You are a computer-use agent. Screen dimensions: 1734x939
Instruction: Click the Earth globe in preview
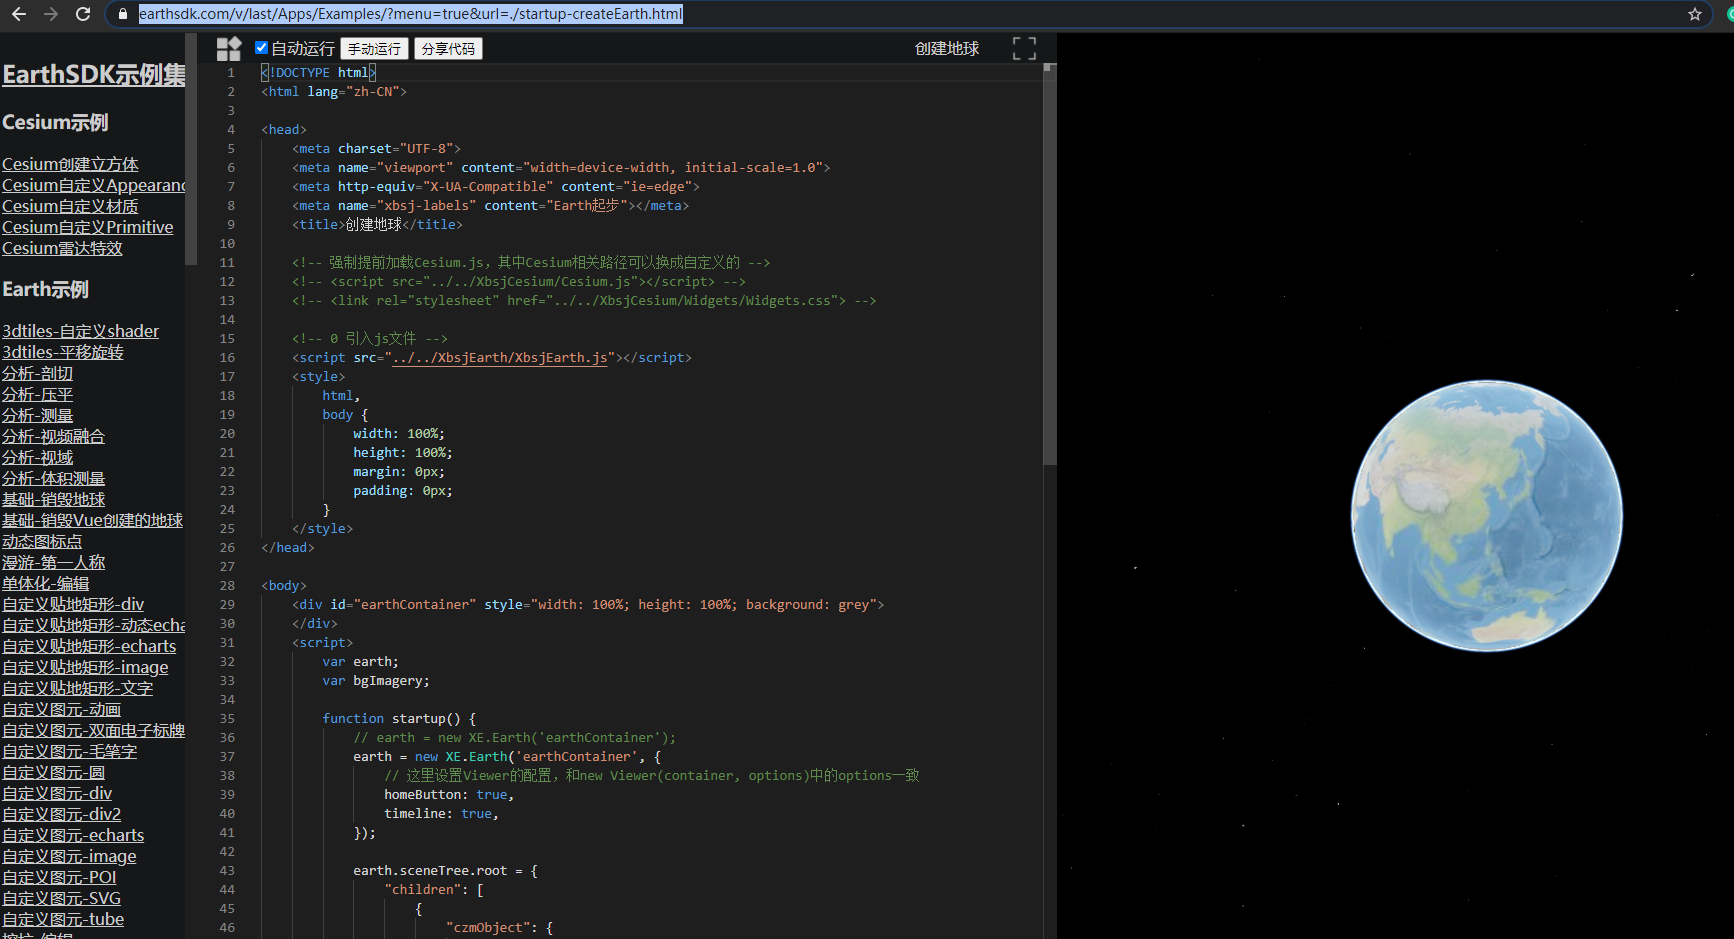pos(1486,516)
